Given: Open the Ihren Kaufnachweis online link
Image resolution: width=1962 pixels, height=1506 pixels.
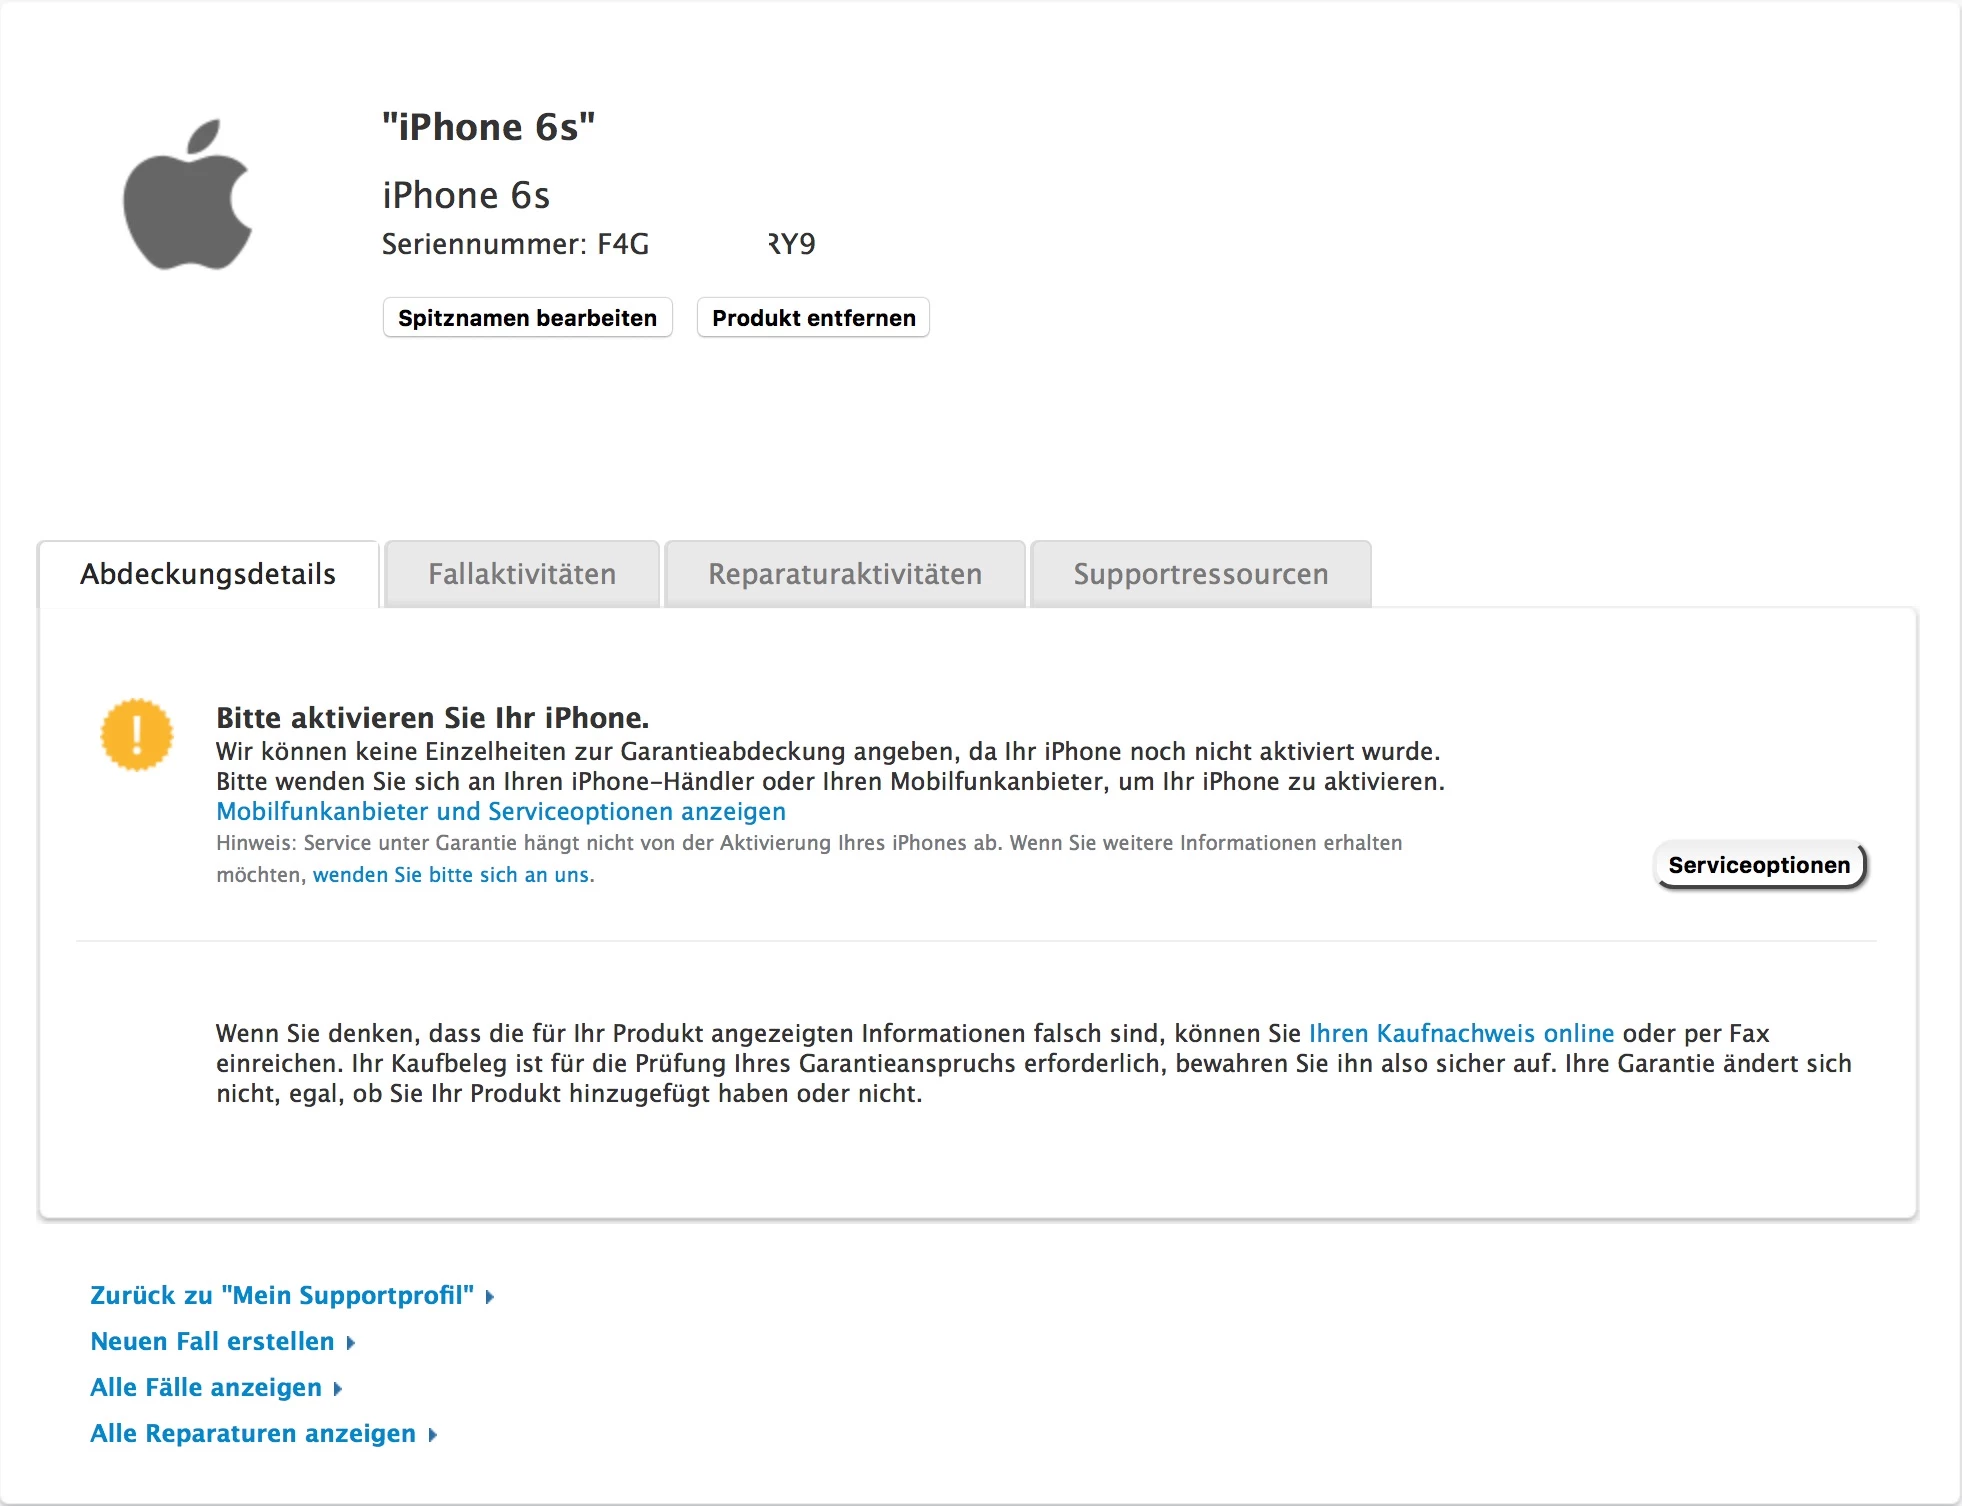Looking at the screenshot, I should click(x=1461, y=1033).
